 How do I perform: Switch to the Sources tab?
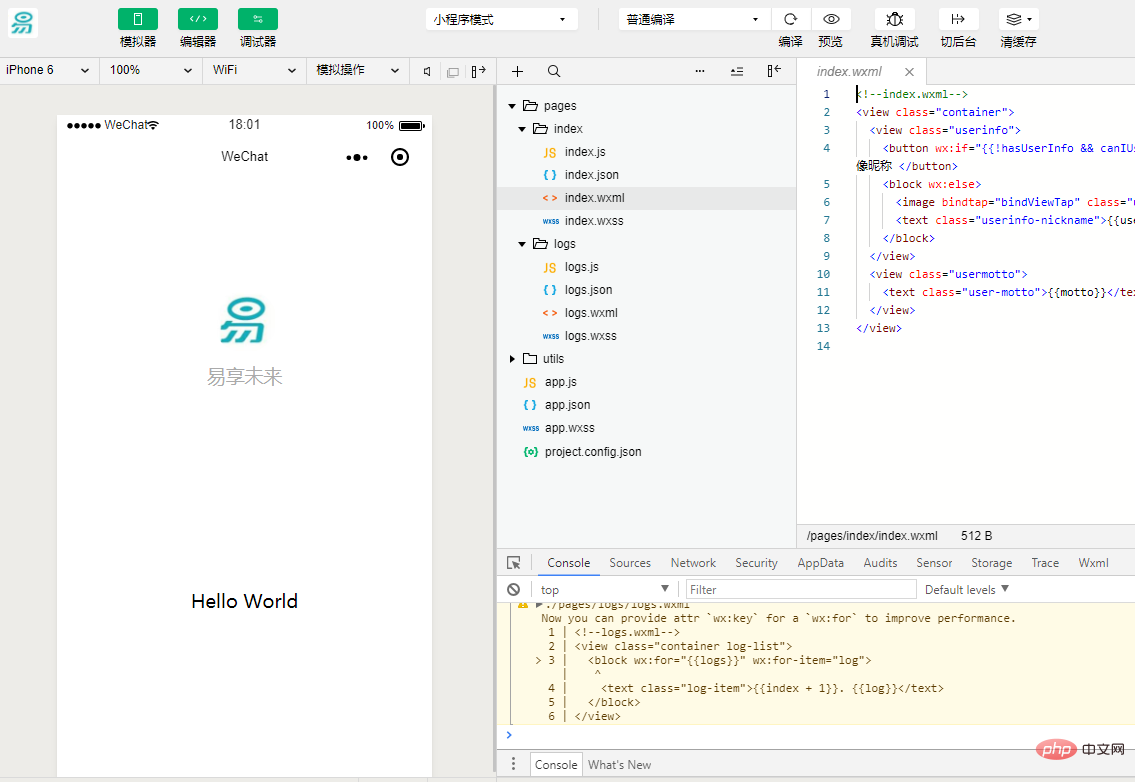(630, 563)
